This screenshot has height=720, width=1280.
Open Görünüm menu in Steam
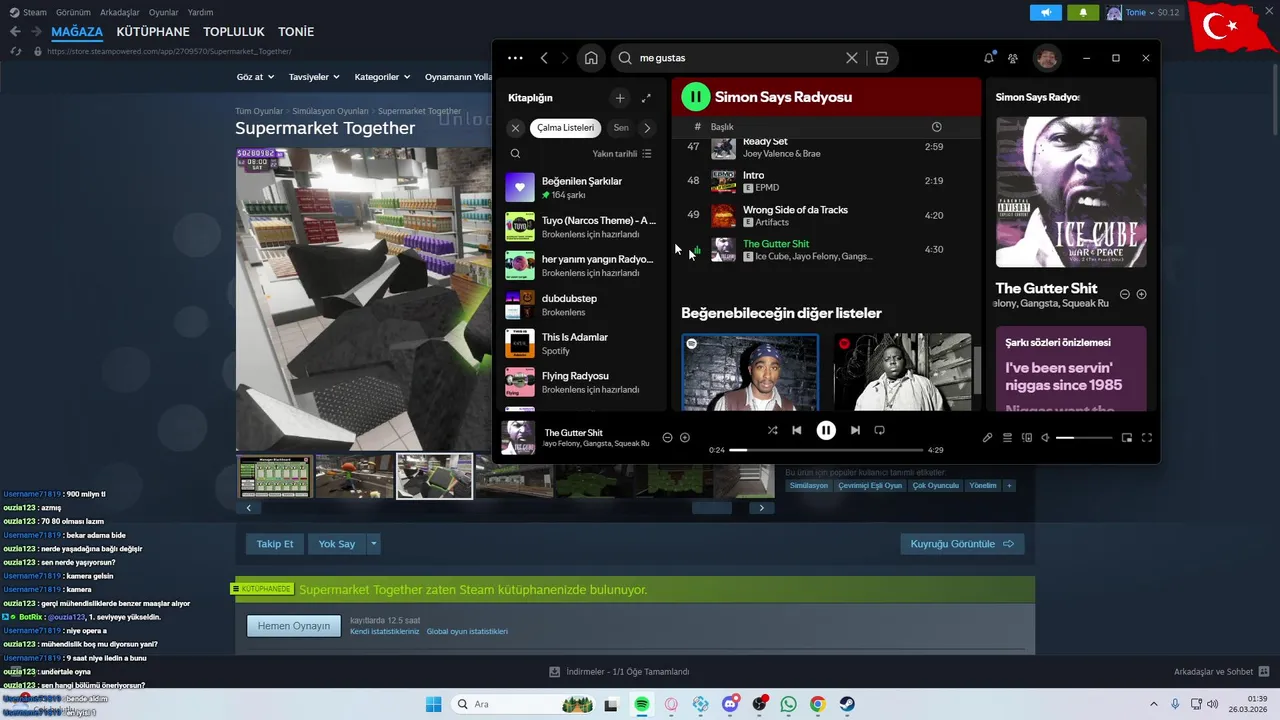click(x=73, y=12)
